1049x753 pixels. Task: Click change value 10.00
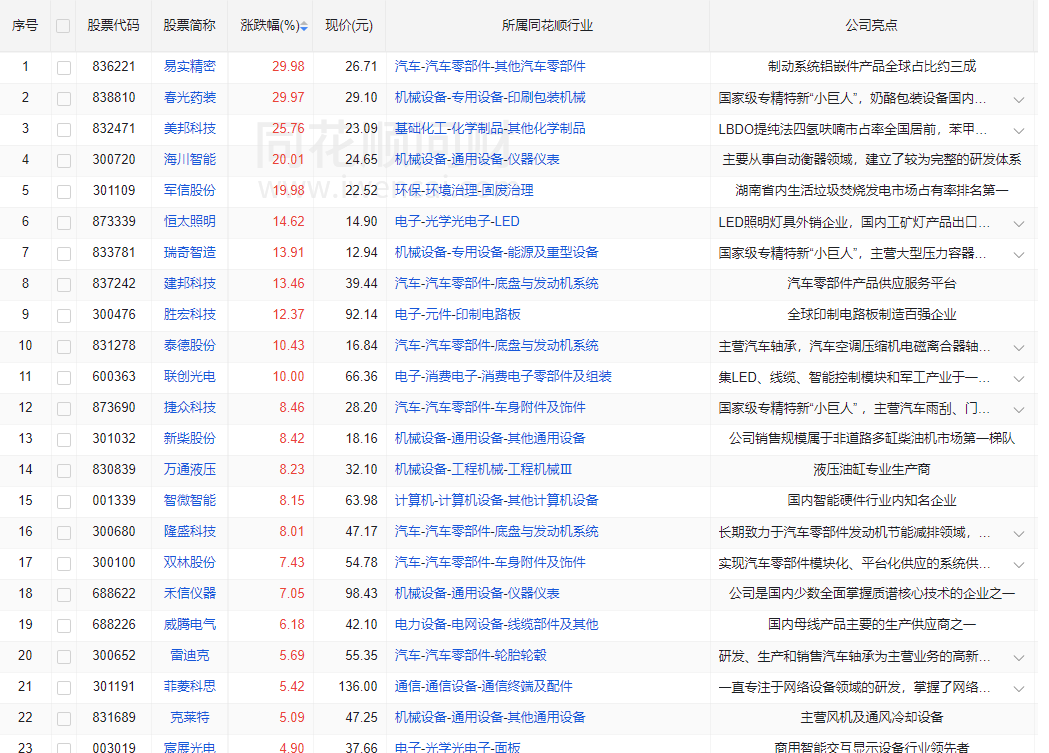[x=288, y=376]
